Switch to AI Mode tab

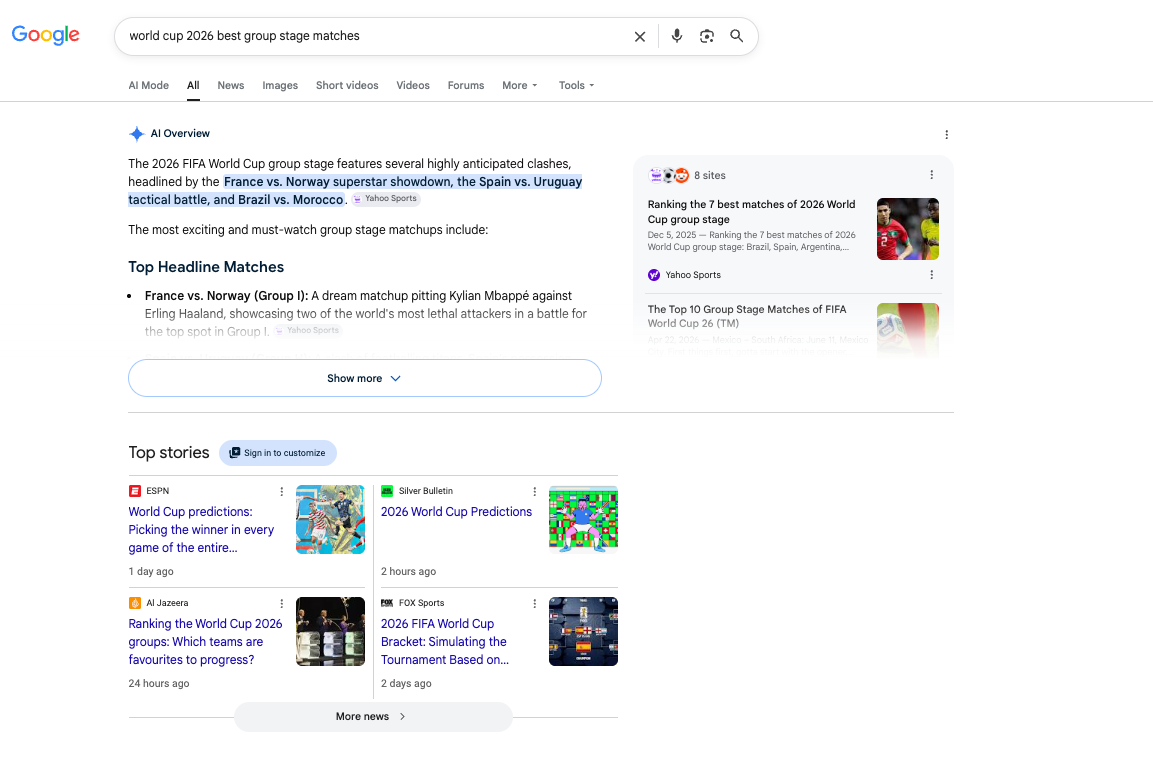[x=149, y=85]
